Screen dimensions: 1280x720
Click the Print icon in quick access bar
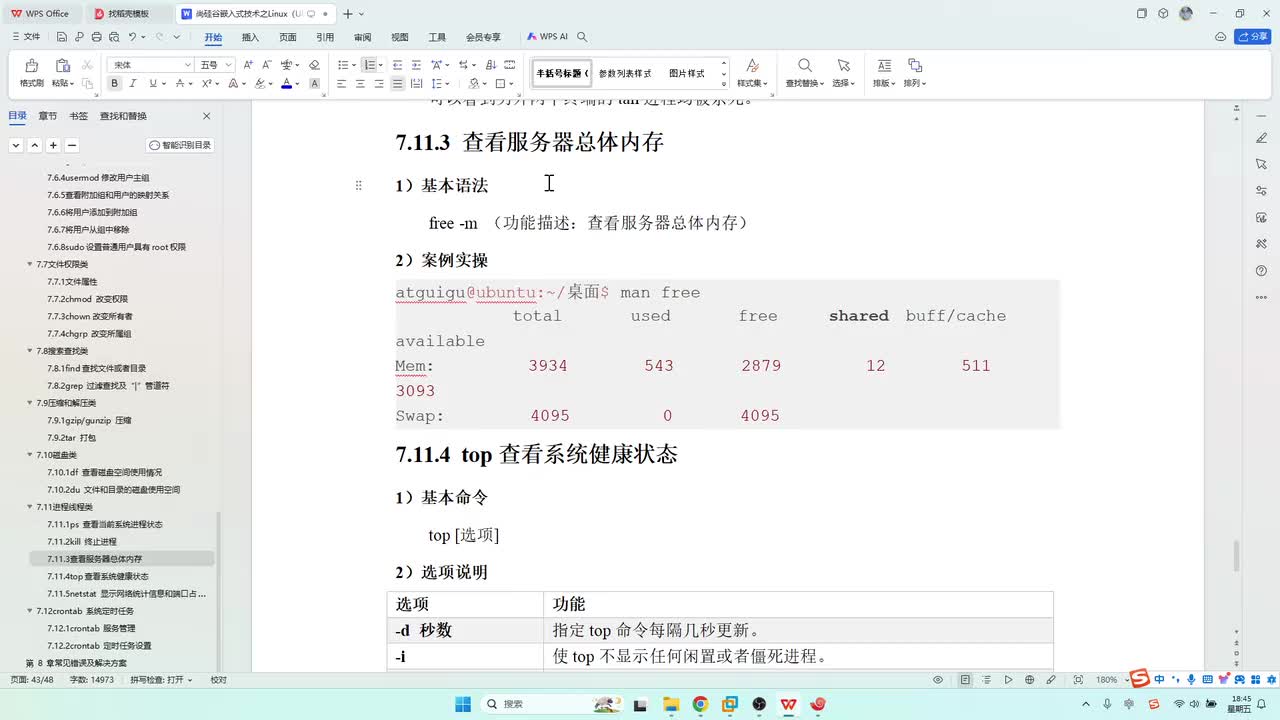click(x=96, y=37)
